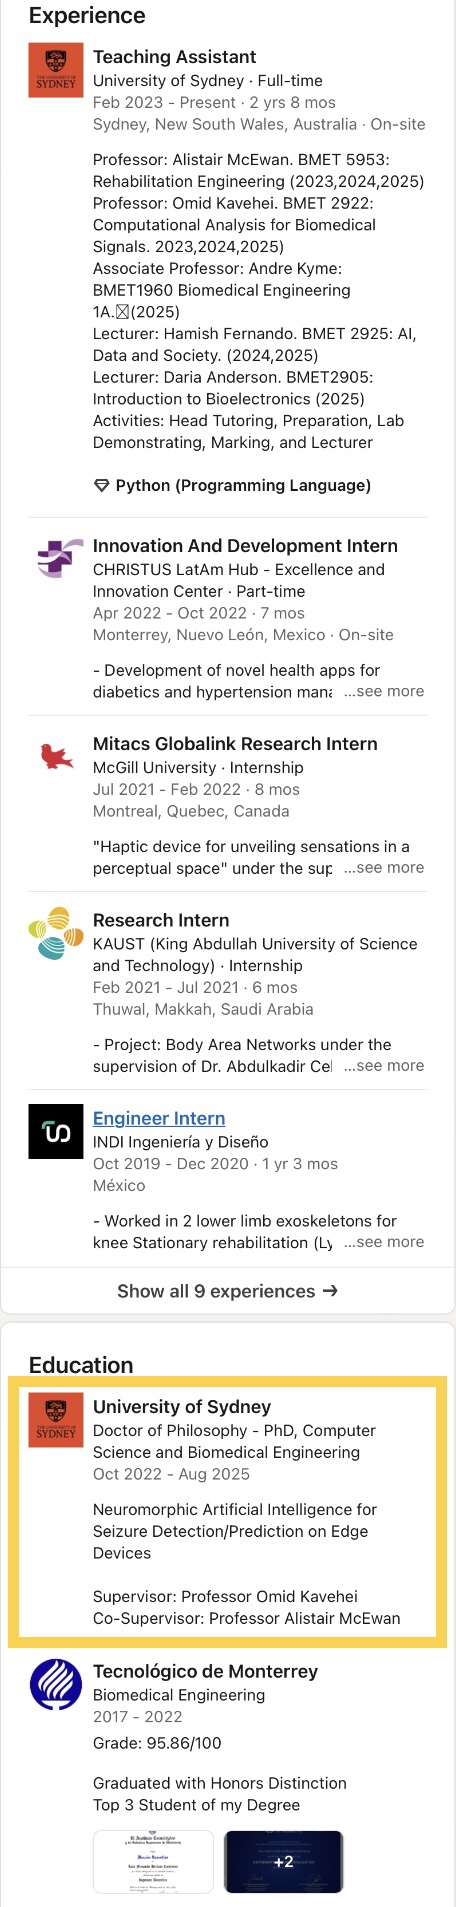Expand 'see more' under Mitacs Globalink Research Intern
456x1907 pixels.
384,868
